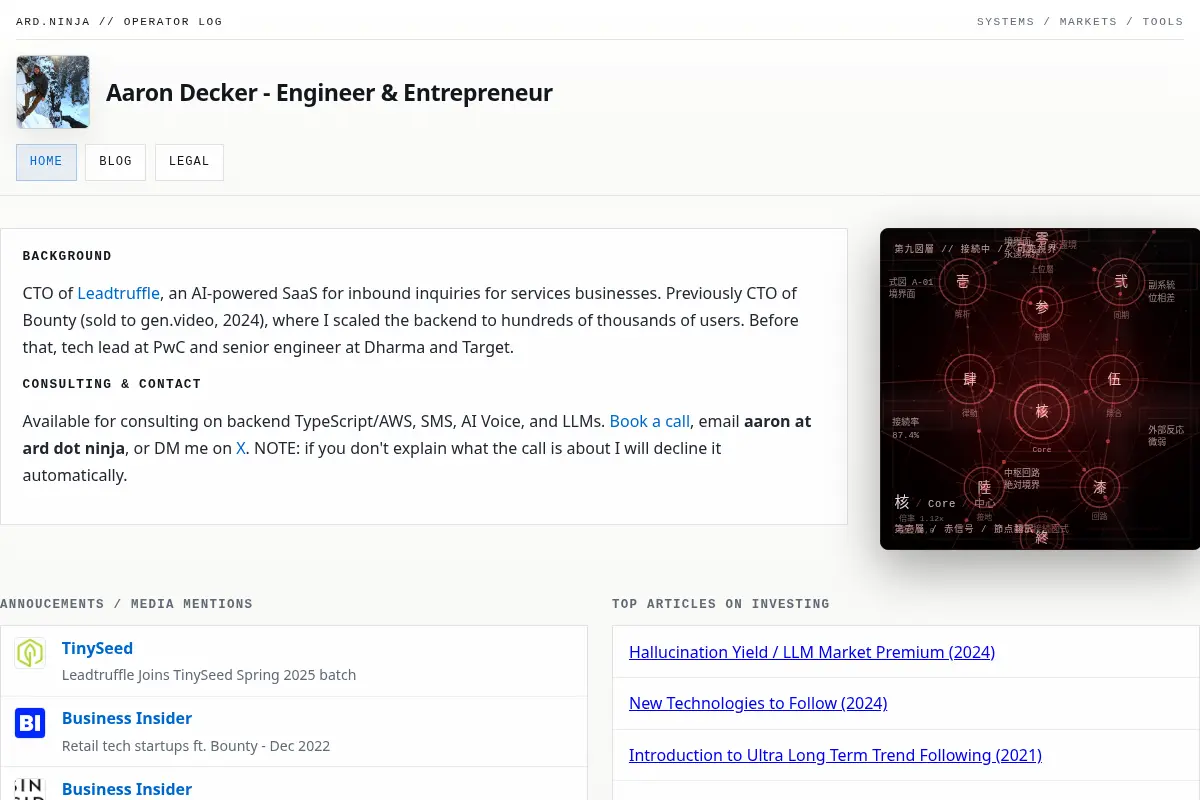Click the central 核 Core node
Image resolution: width=1200 pixels, height=800 pixels.
click(x=1042, y=411)
